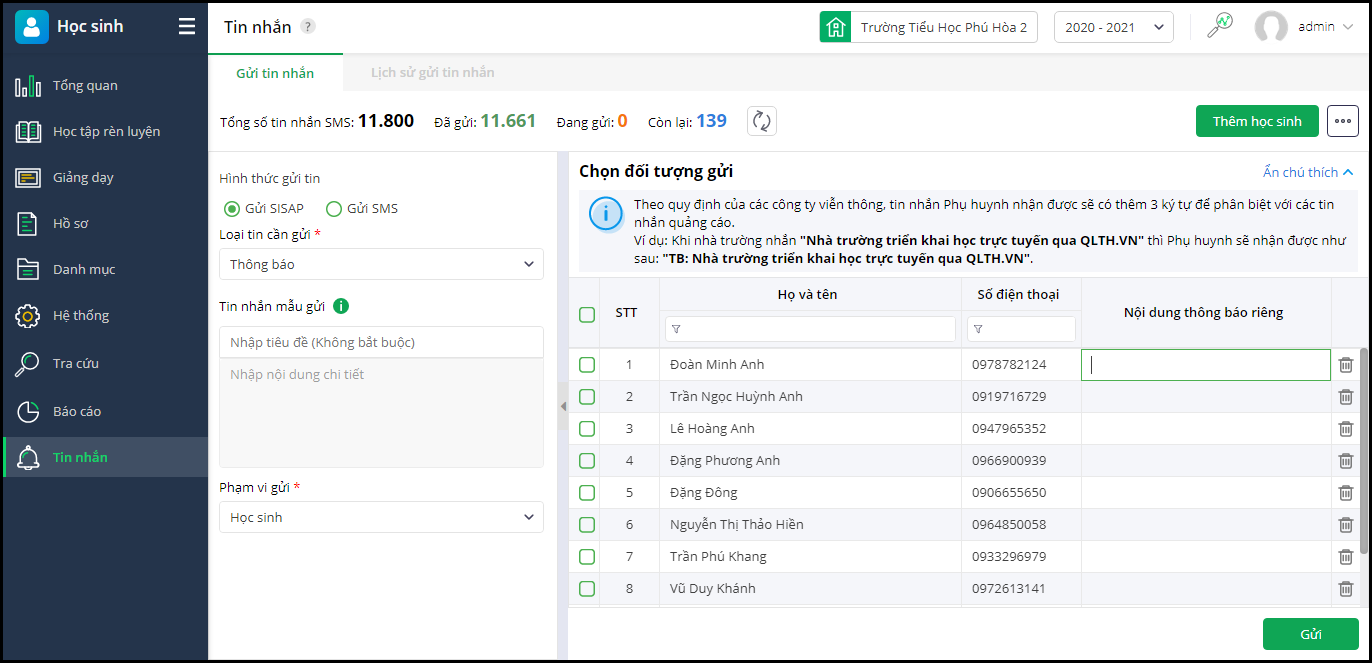Open the school year 2020 - 2021 dropdown
The image size is (1372, 663).
click(1113, 27)
